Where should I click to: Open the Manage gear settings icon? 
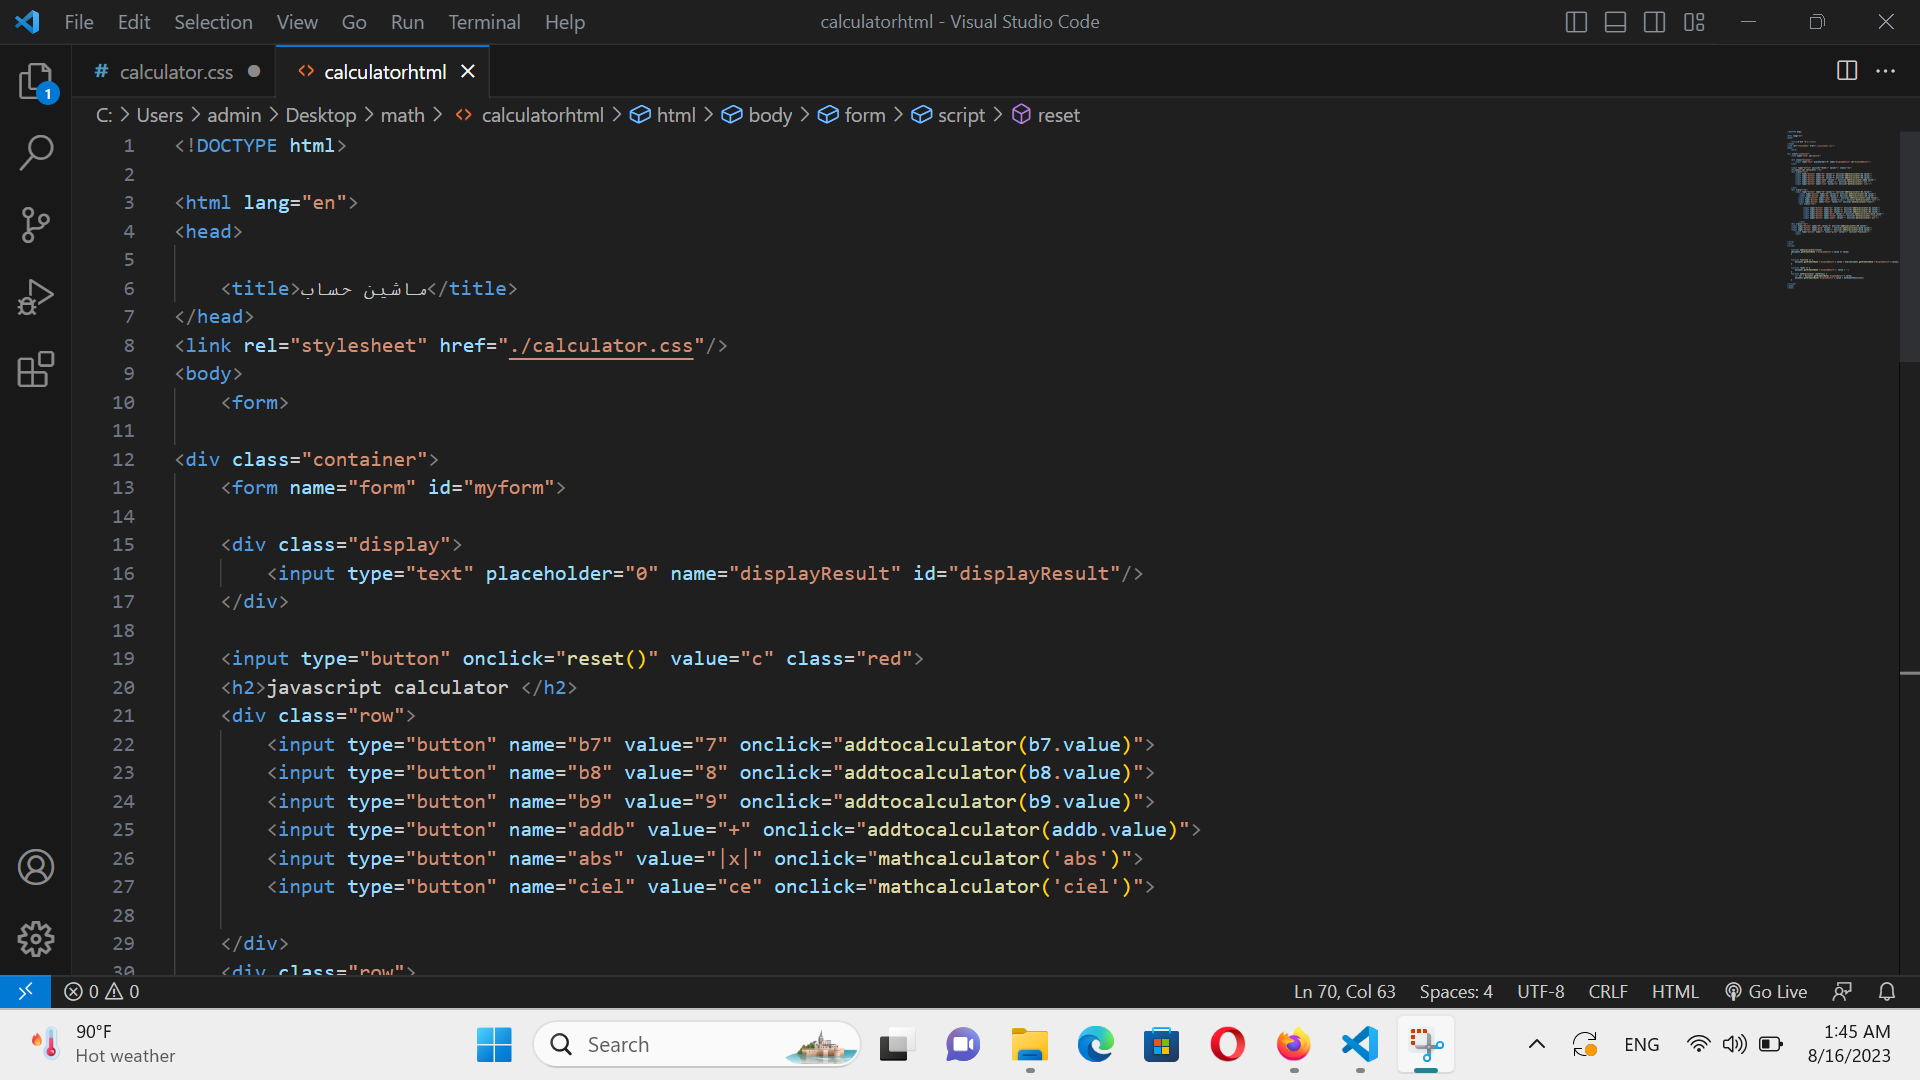click(36, 939)
